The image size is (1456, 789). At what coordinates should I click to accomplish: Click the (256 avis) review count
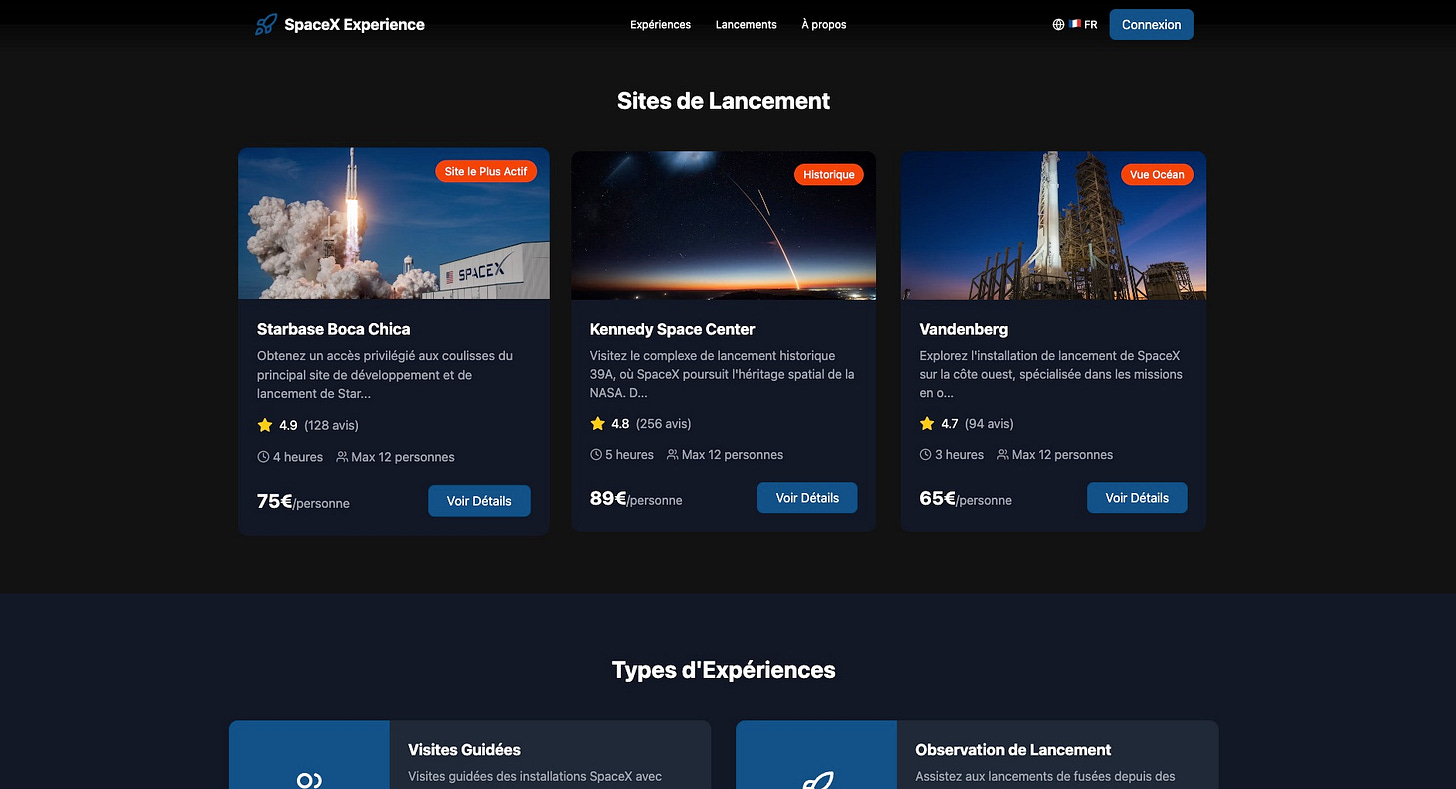pyautogui.click(x=664, y=424)
